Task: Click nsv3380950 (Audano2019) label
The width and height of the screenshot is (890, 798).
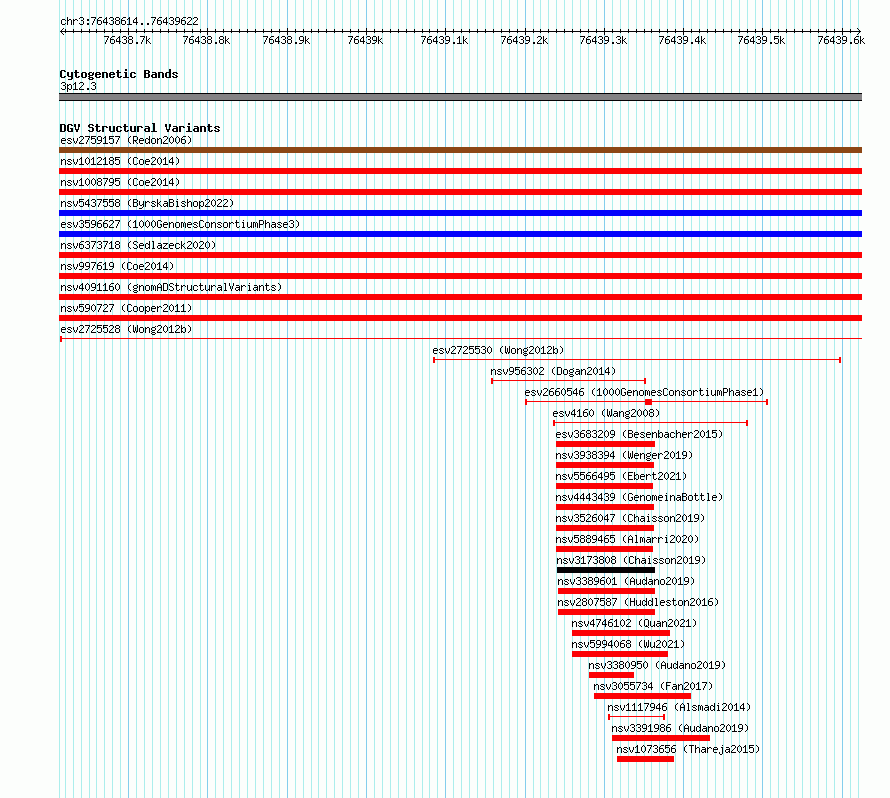Action: pos(657,665)
